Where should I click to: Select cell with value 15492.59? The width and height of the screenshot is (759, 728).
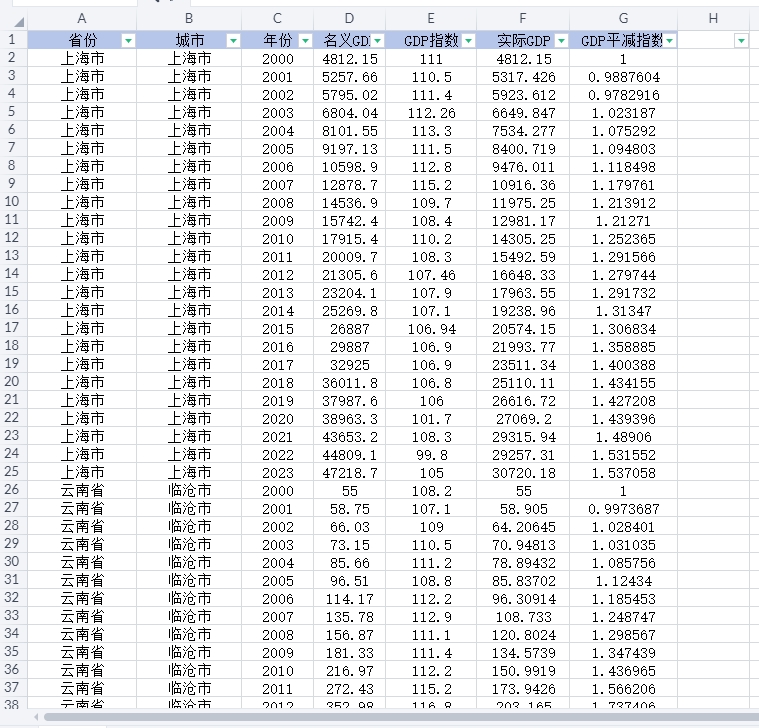tap(523, 256)
